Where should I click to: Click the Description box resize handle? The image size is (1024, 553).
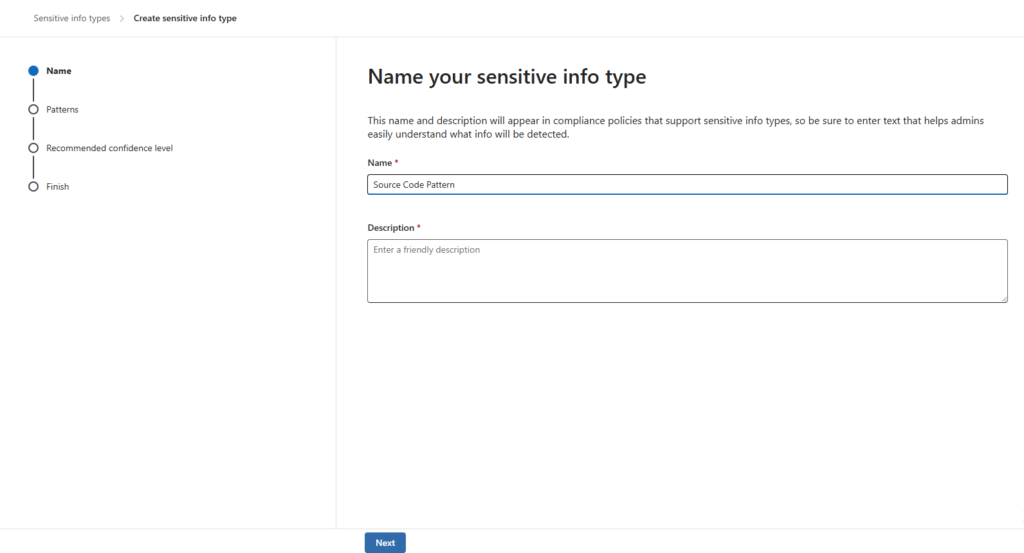pos(1003,297)
